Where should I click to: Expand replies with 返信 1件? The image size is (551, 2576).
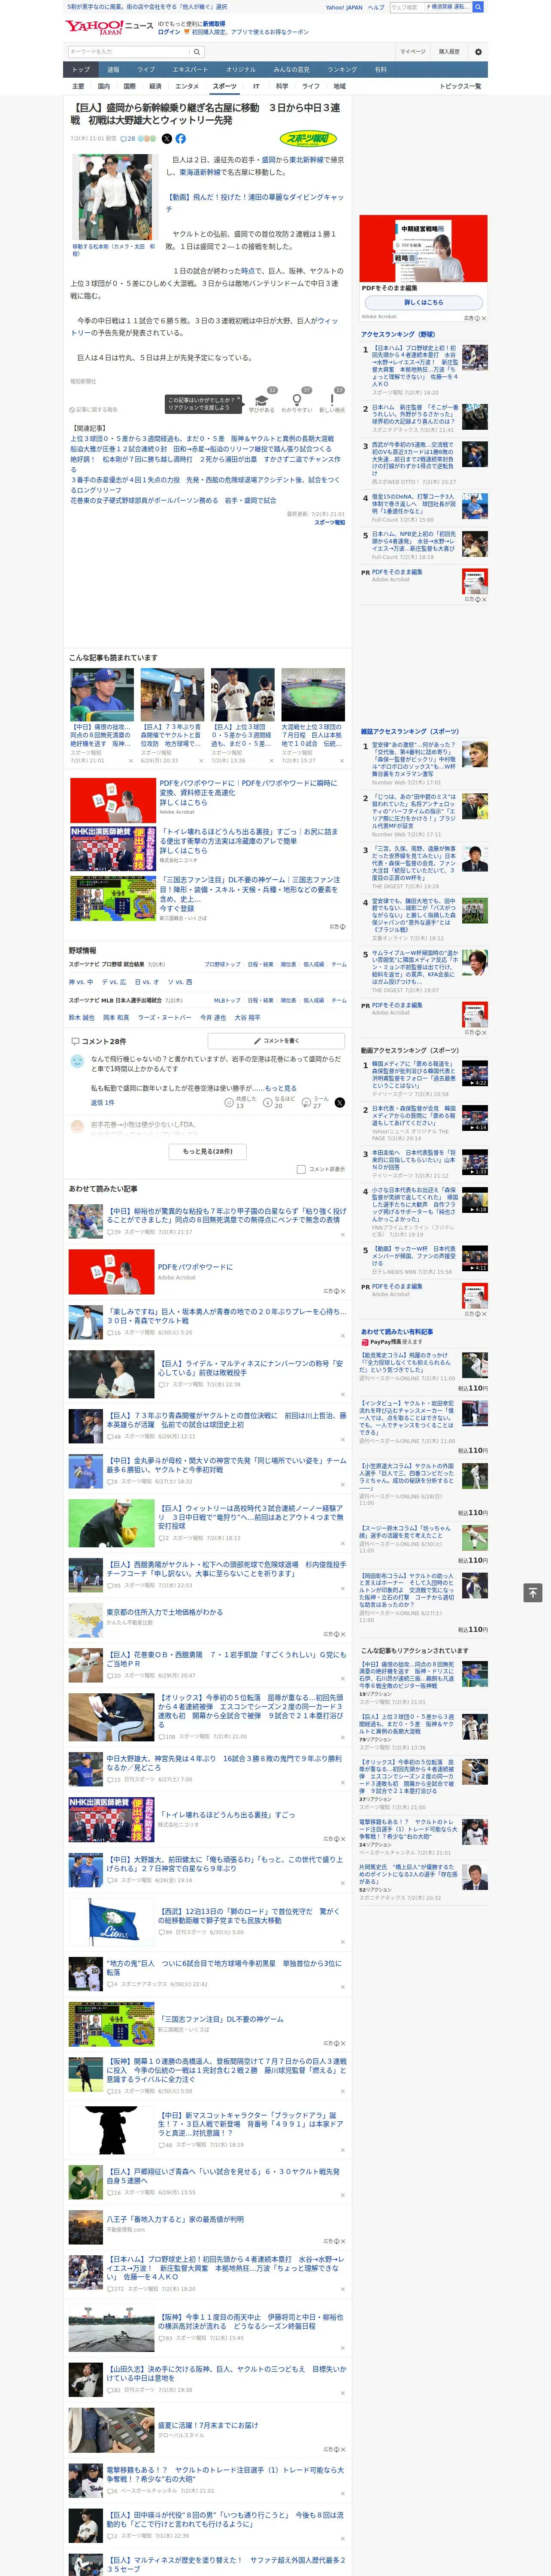tap(103, 1102)
